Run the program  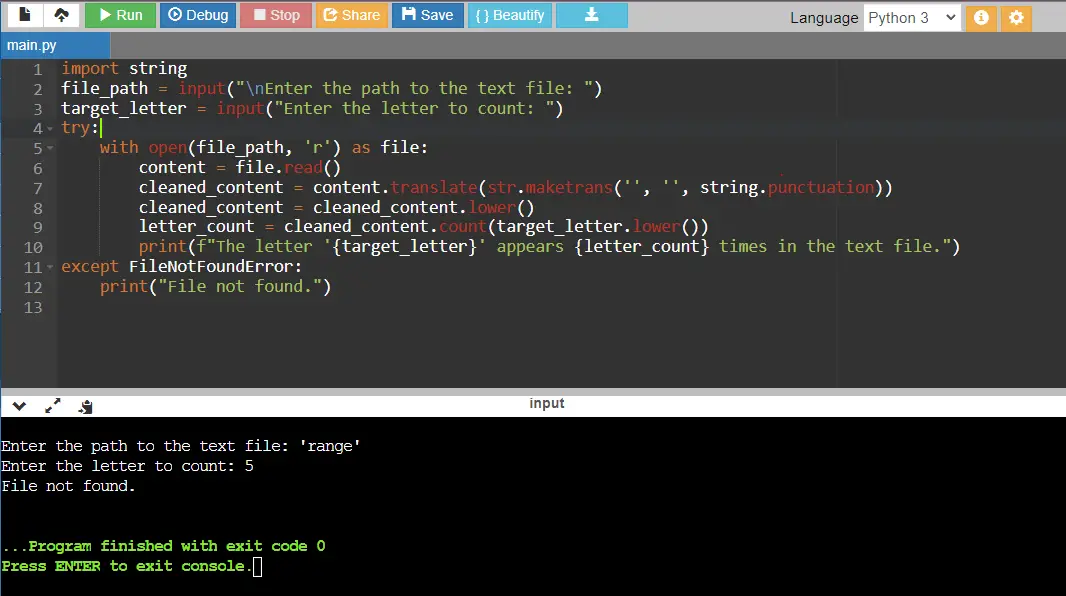[x=120, y=15]
